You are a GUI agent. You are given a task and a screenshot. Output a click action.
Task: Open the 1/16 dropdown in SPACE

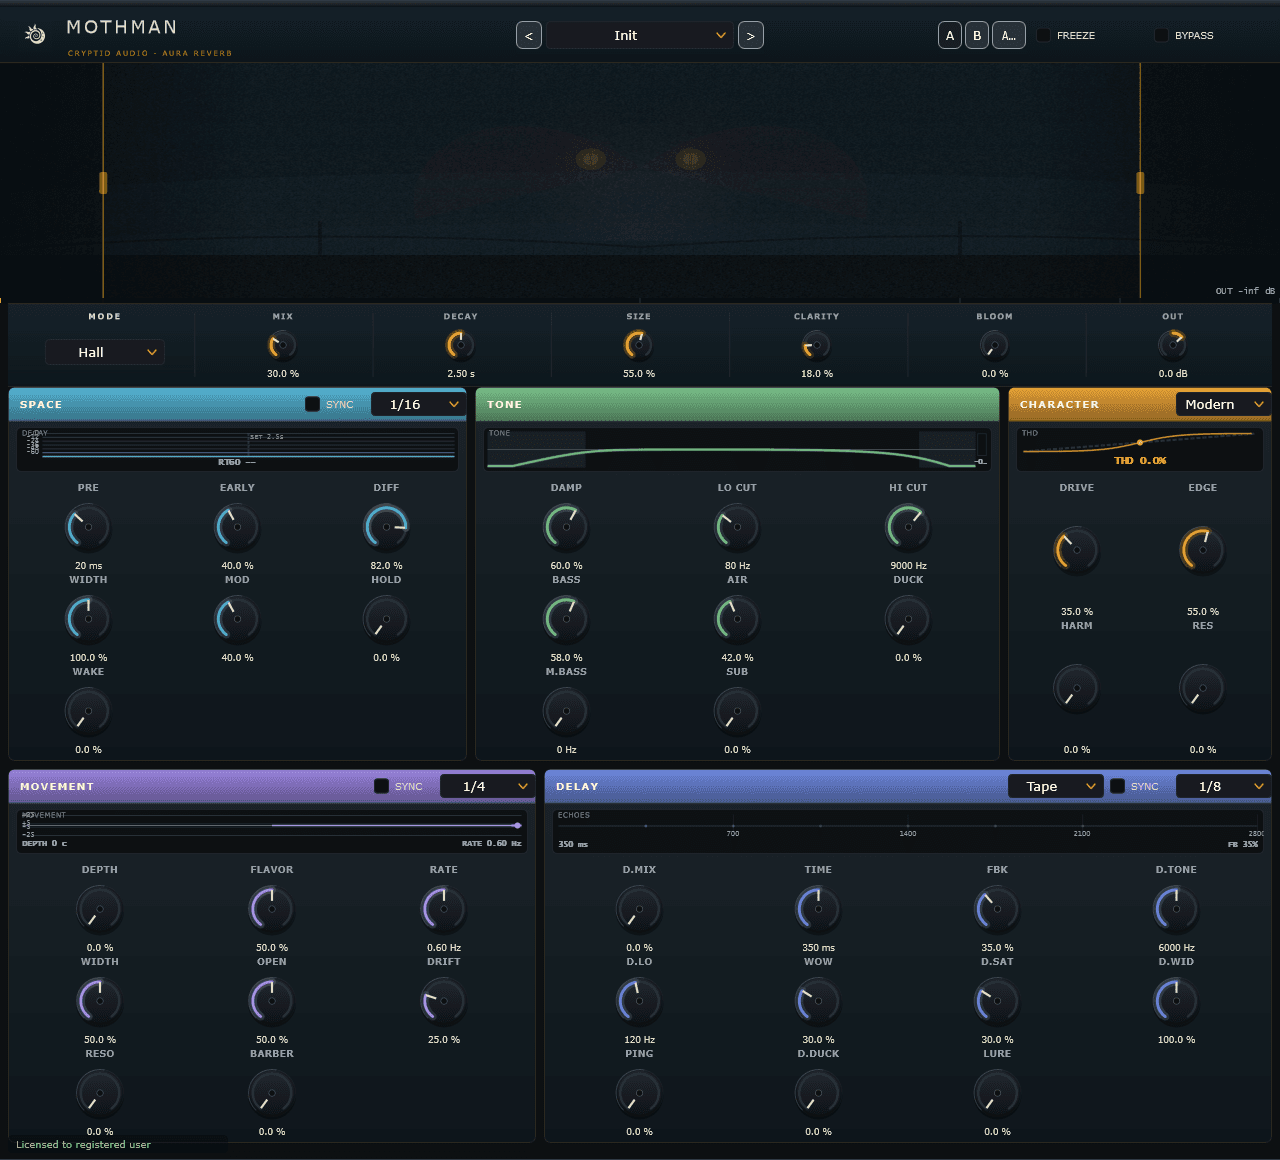click(x=419, y=404)
